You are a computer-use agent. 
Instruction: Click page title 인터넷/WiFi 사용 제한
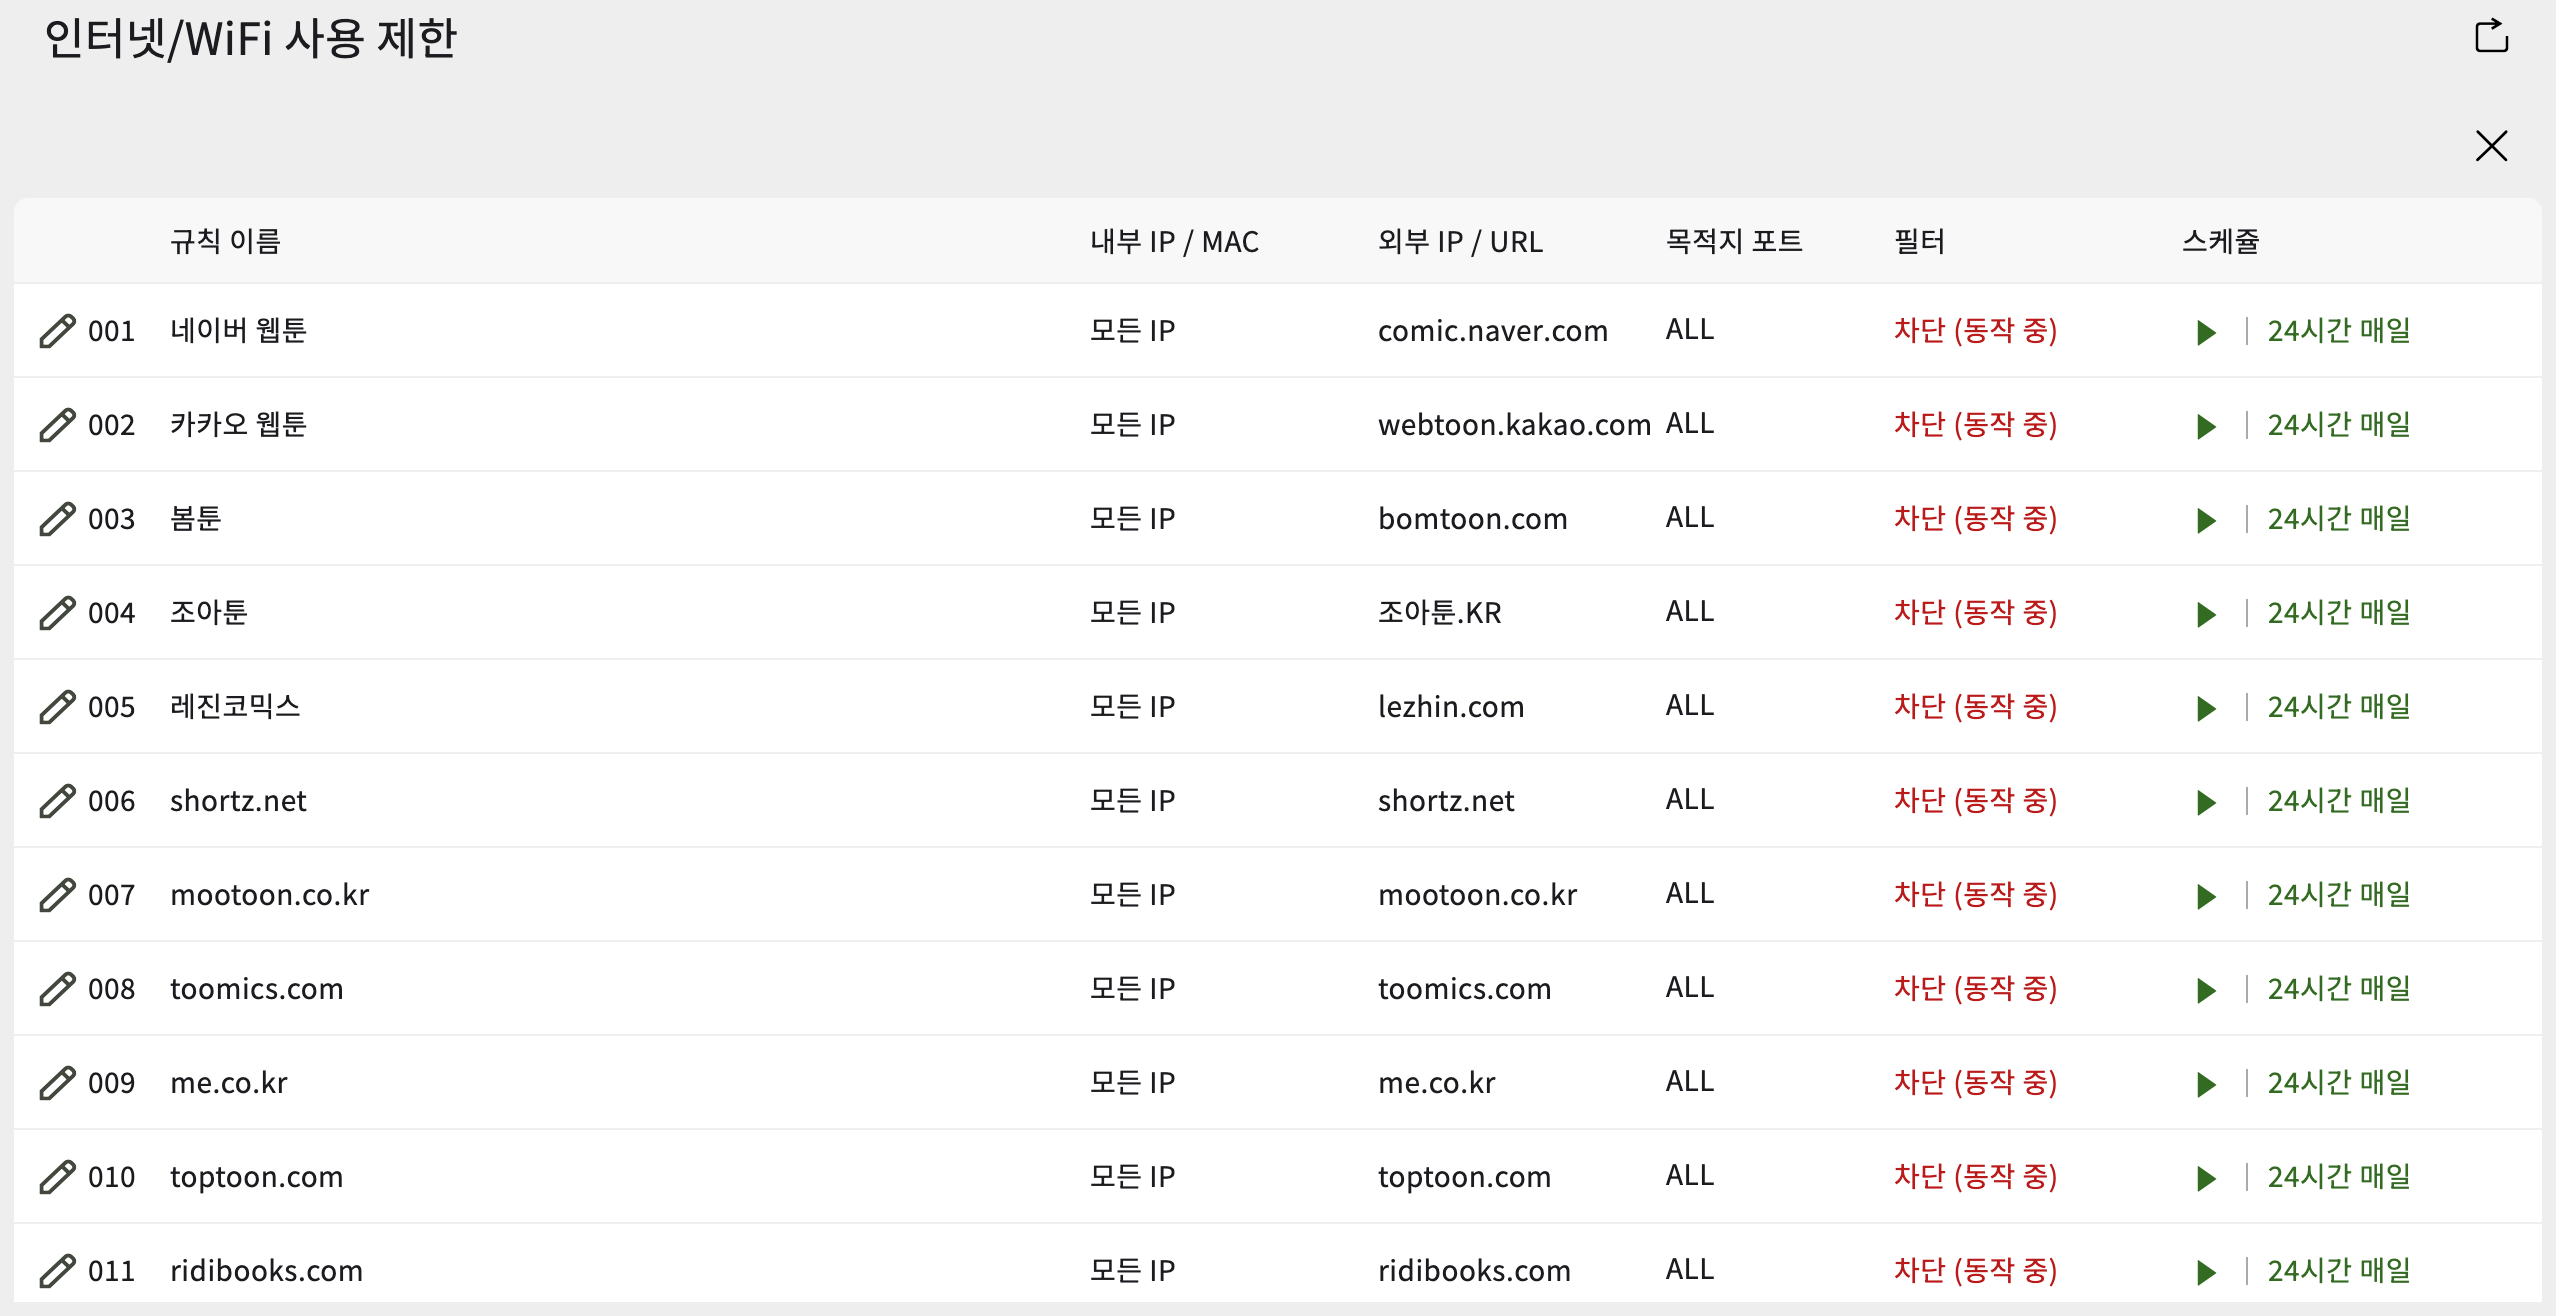(250, 39)
